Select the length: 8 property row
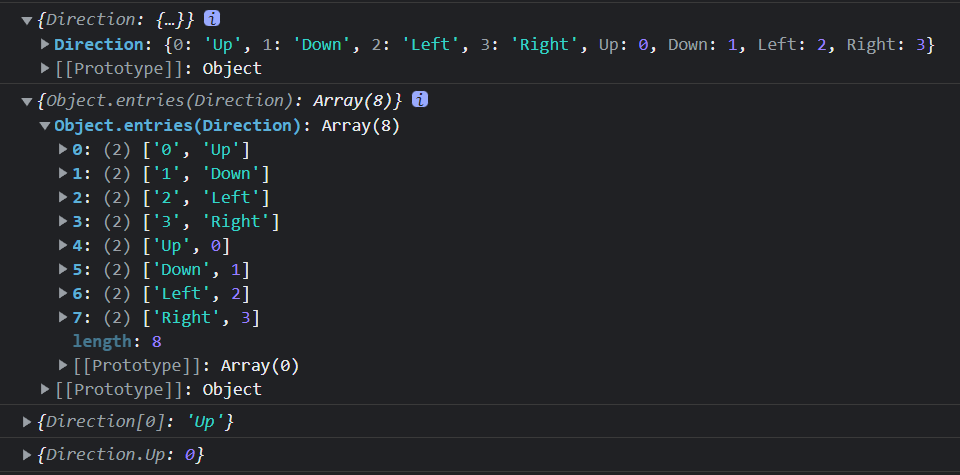 tap(117, 342)
